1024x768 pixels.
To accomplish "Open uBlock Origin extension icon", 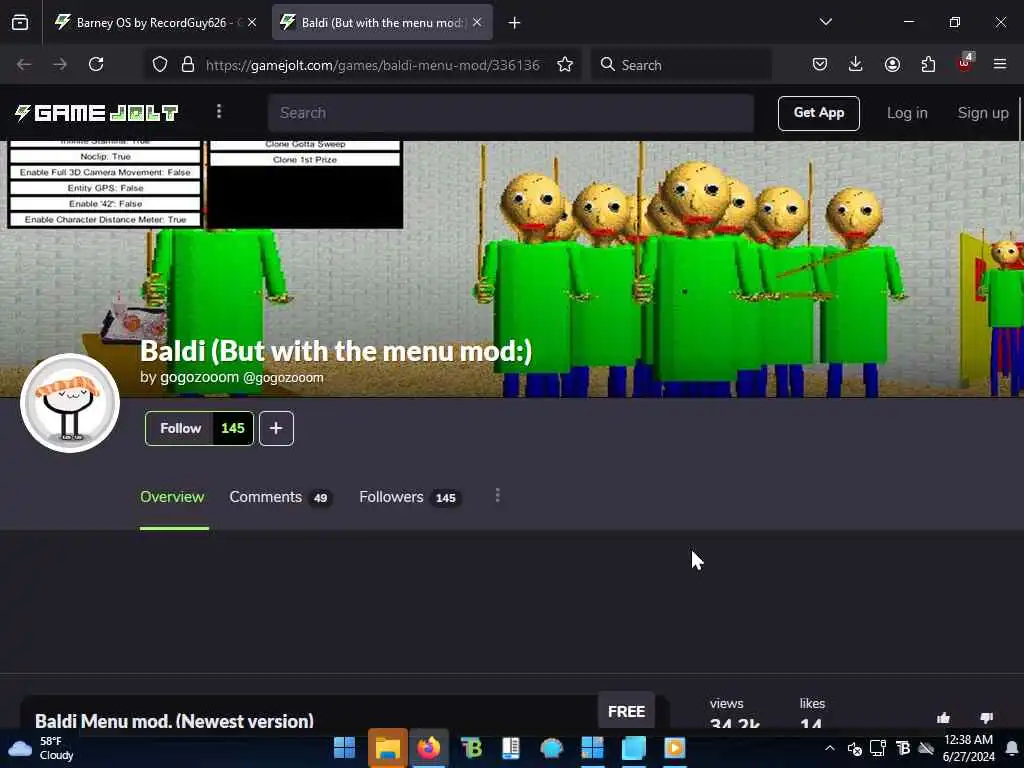I will (965, 63).
